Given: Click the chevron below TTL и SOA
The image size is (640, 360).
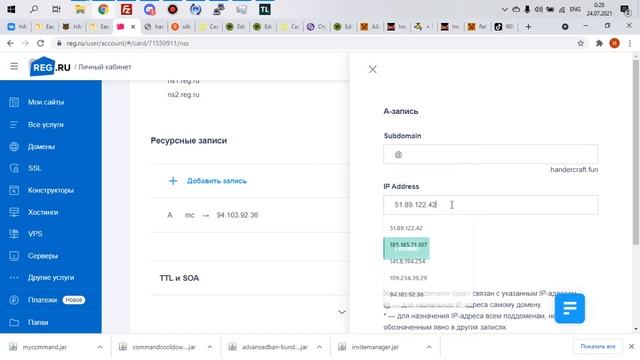Looking at the screenshot, I should (x=342, y=312).
